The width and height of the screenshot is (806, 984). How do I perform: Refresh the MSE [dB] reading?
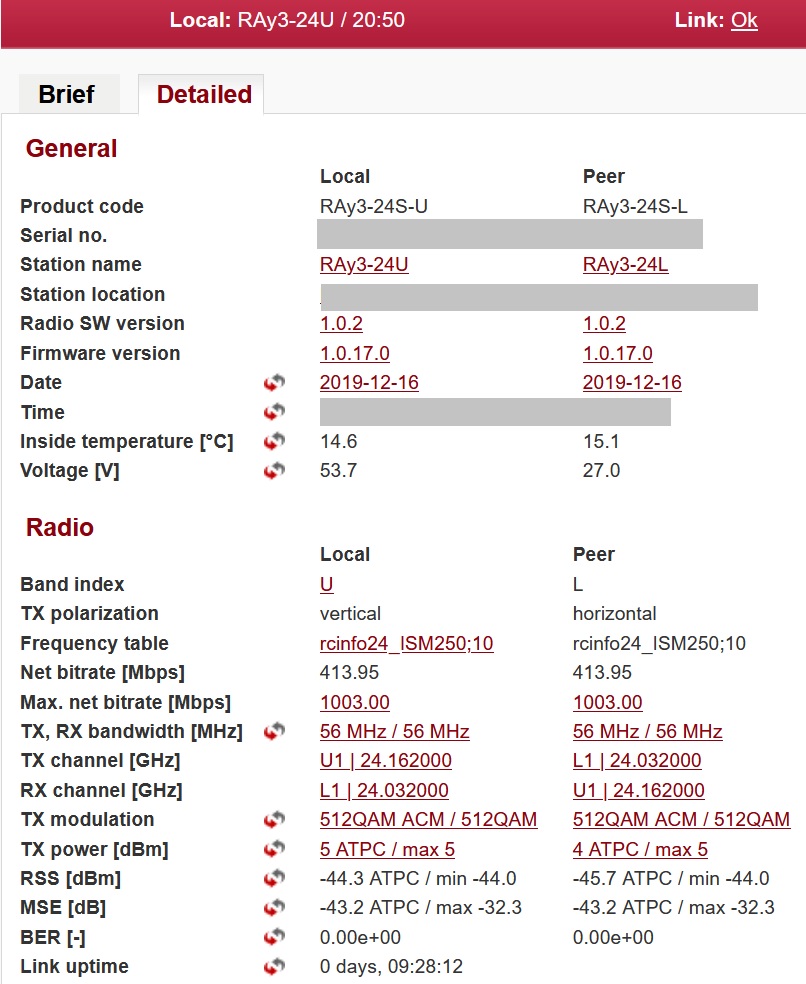point(274,908)
